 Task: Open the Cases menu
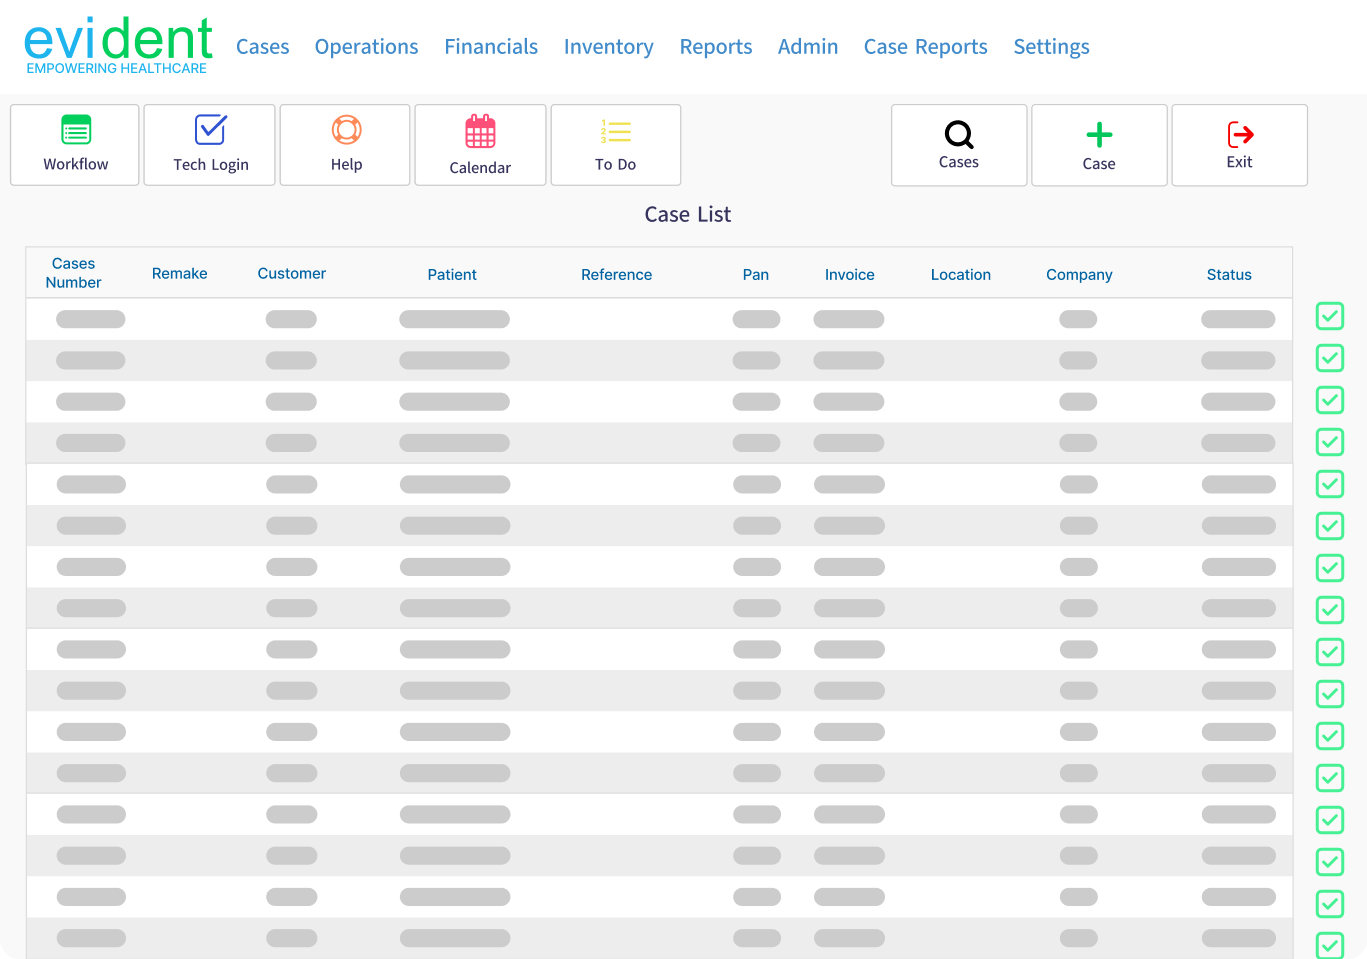click(x=263, y=47)
